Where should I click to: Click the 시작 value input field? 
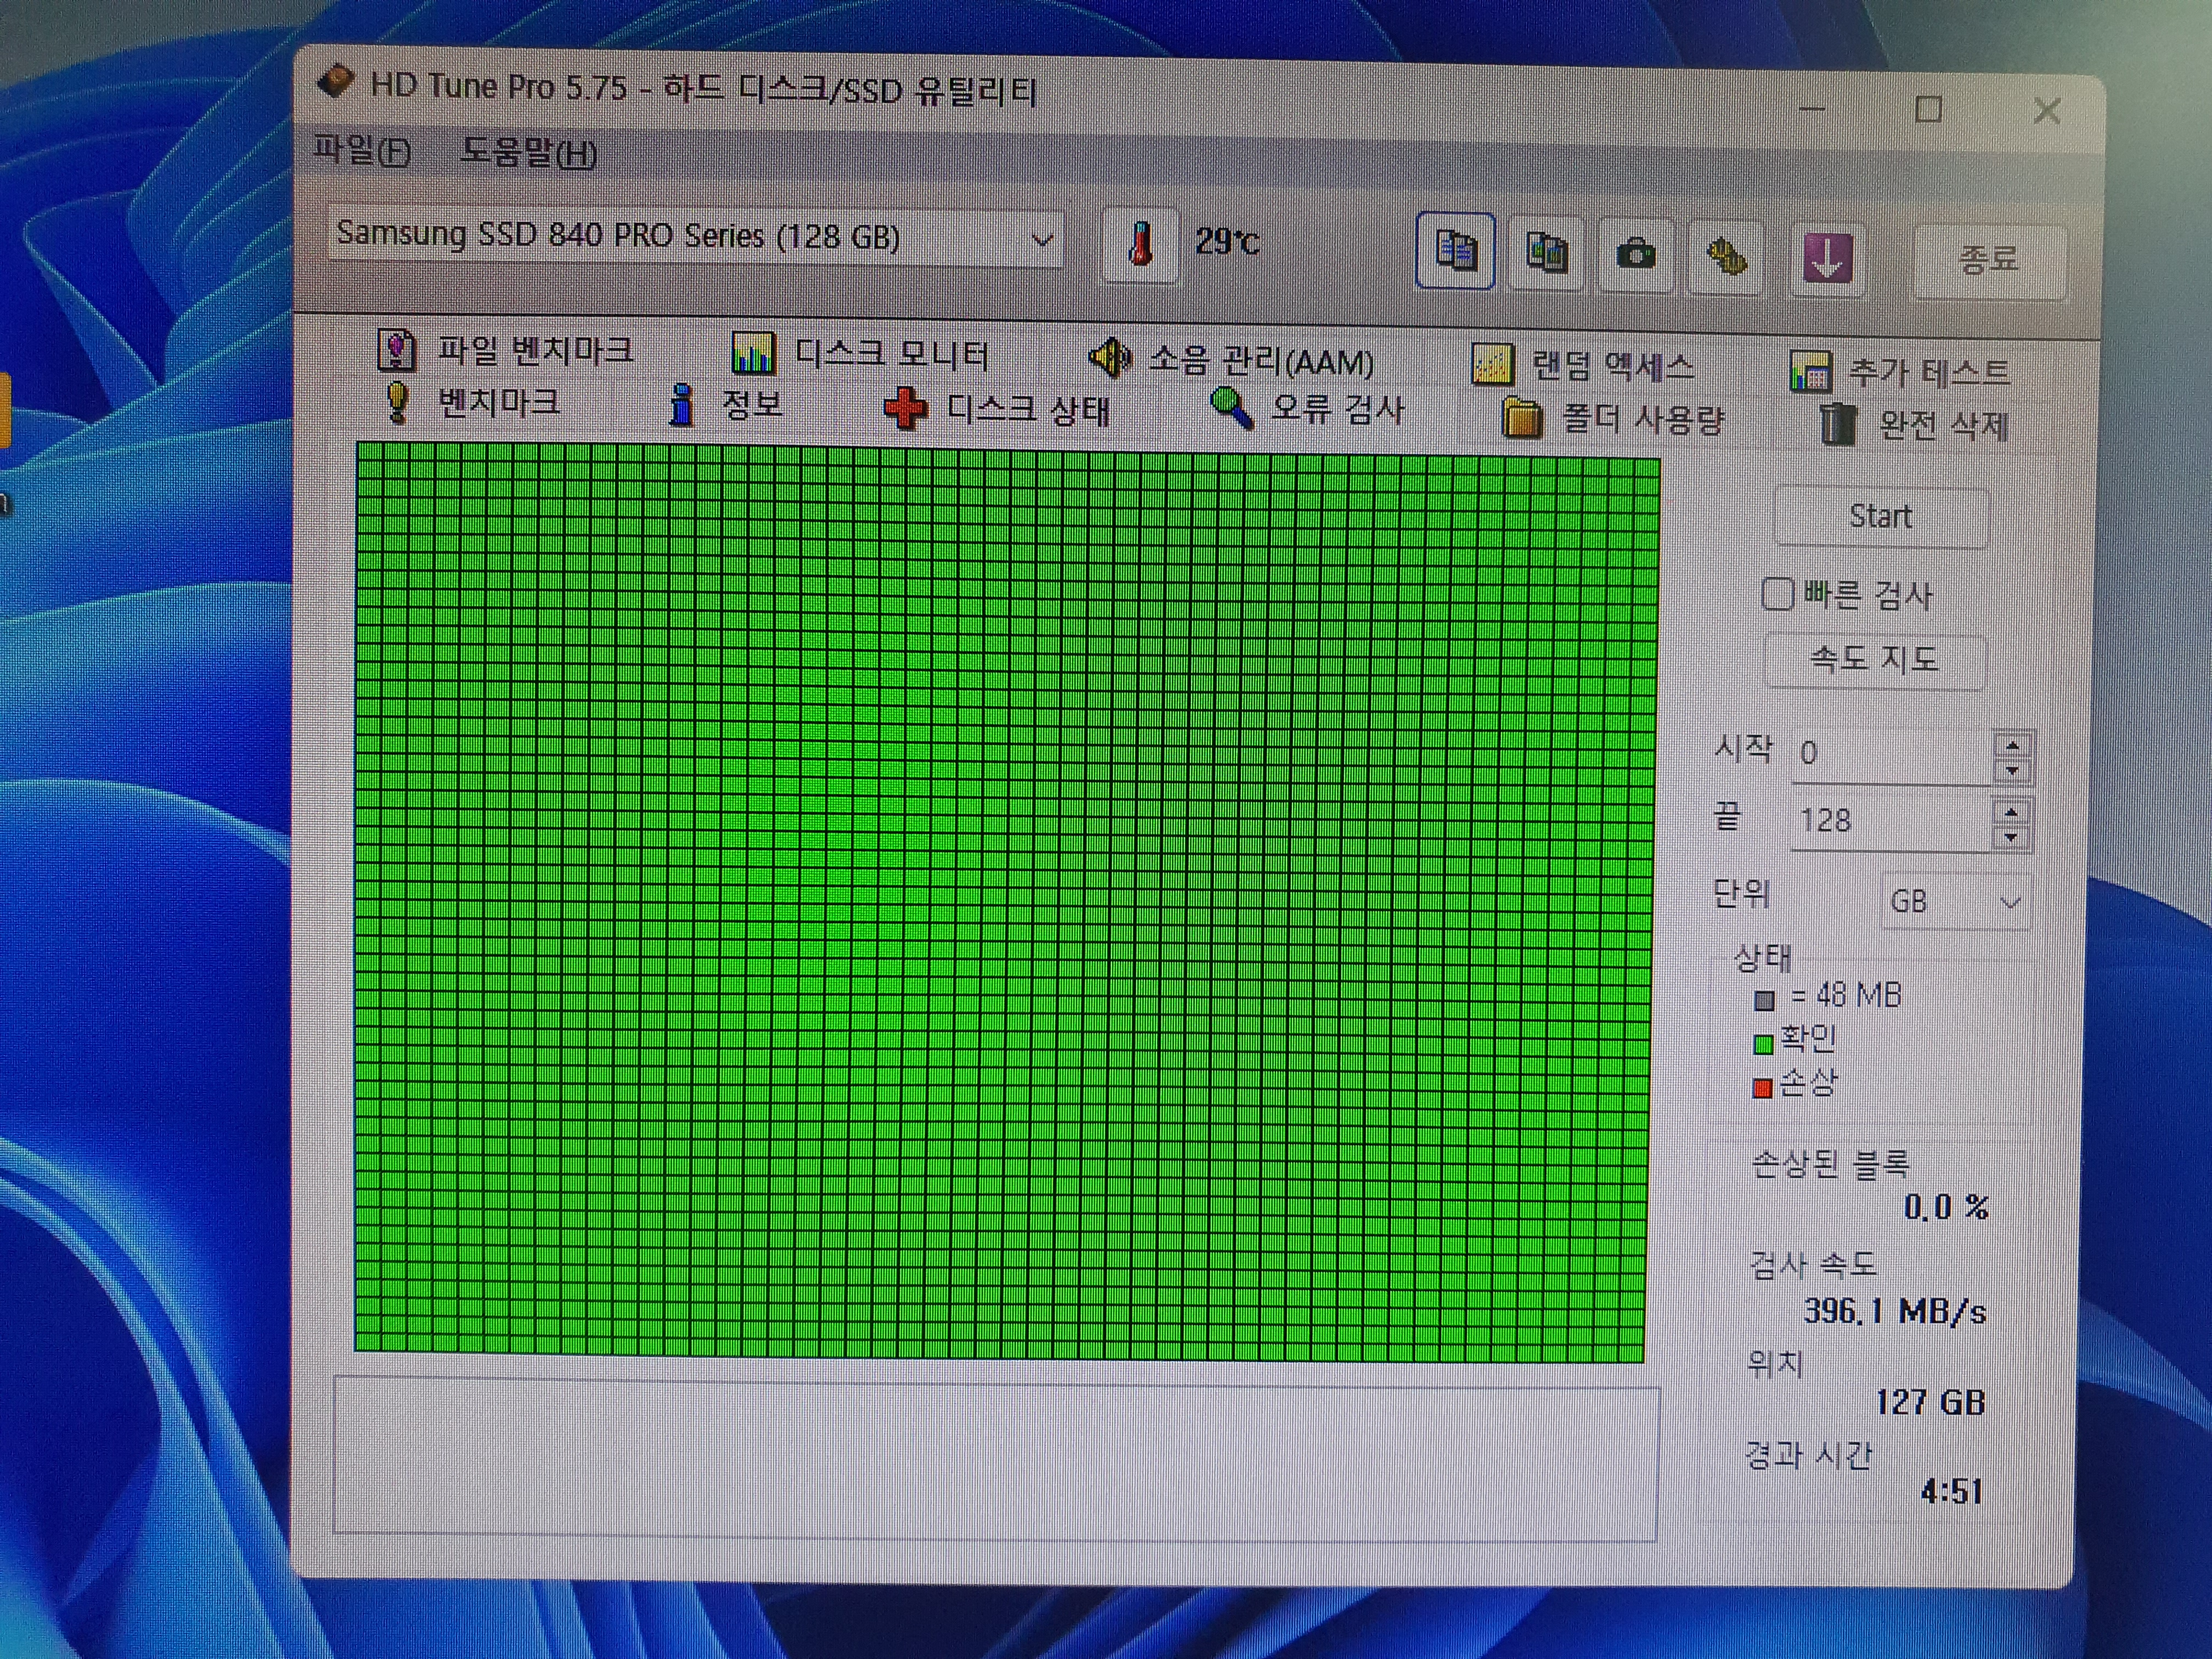pos(1892,754)
